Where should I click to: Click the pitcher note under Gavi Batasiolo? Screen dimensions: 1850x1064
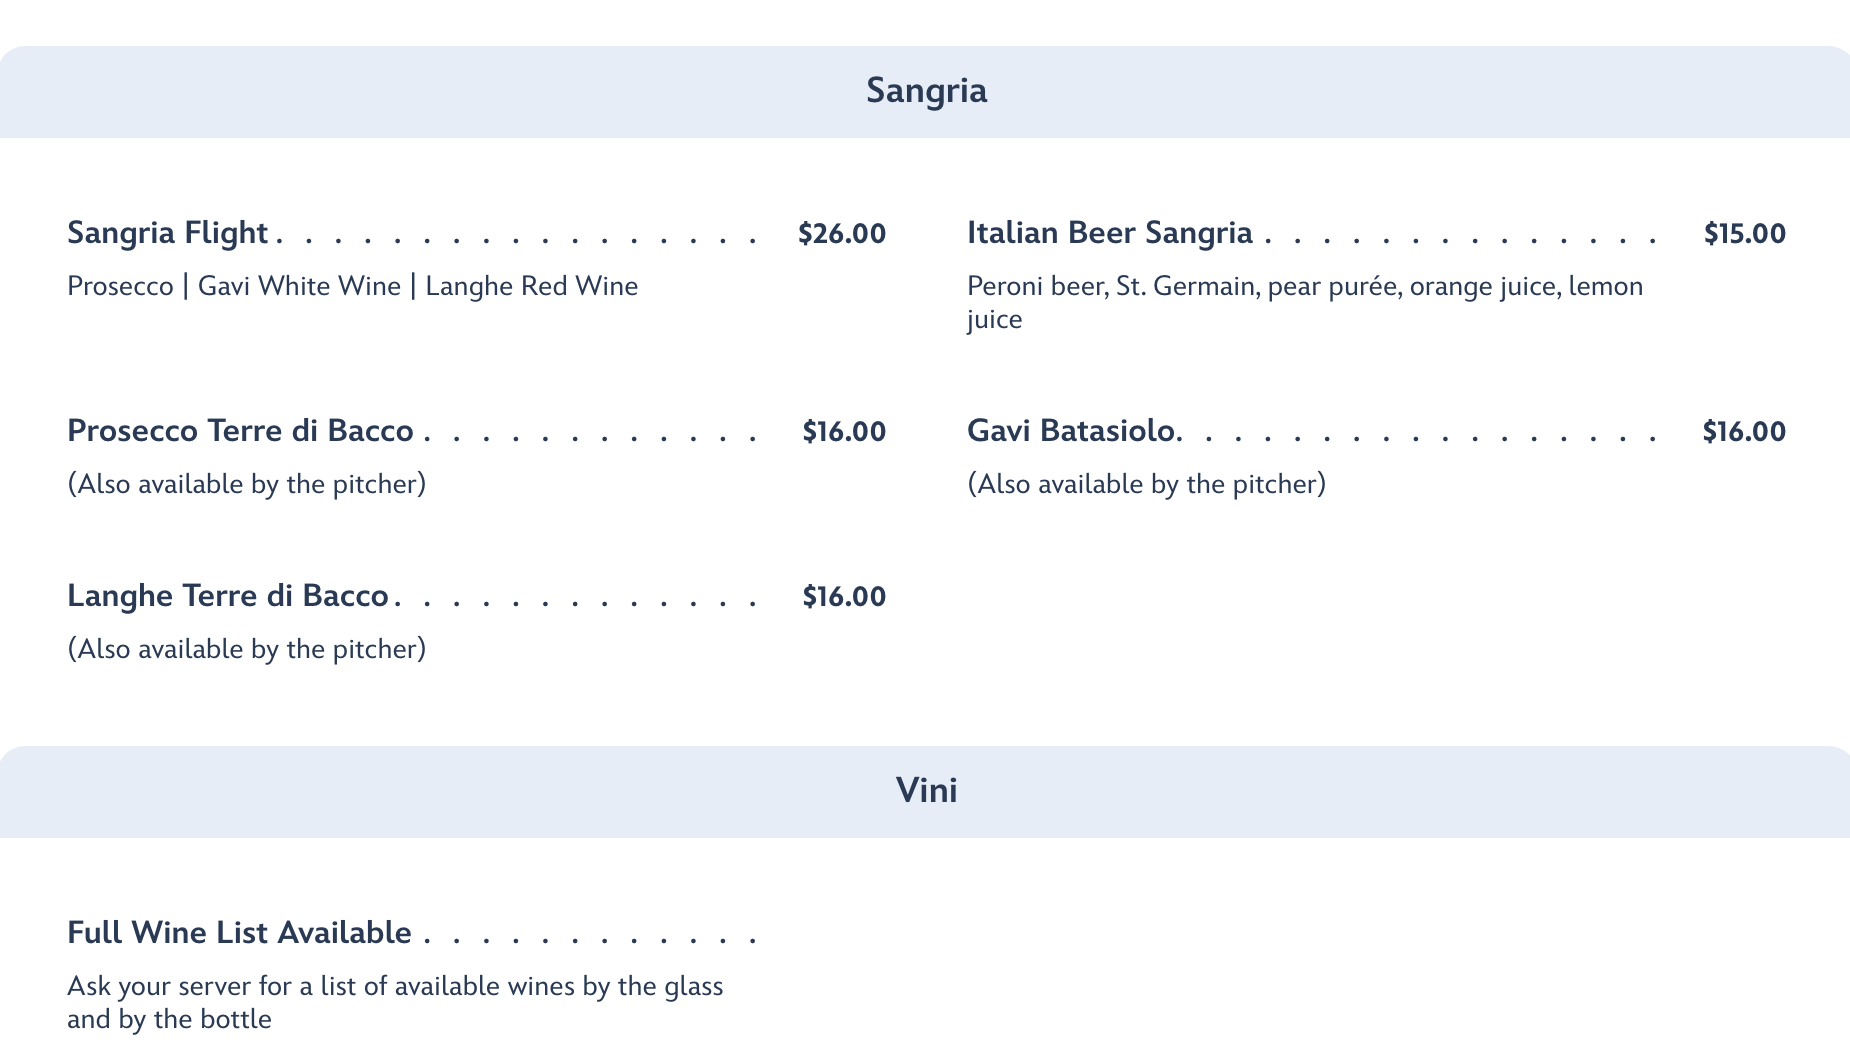tap(1146, 485)
